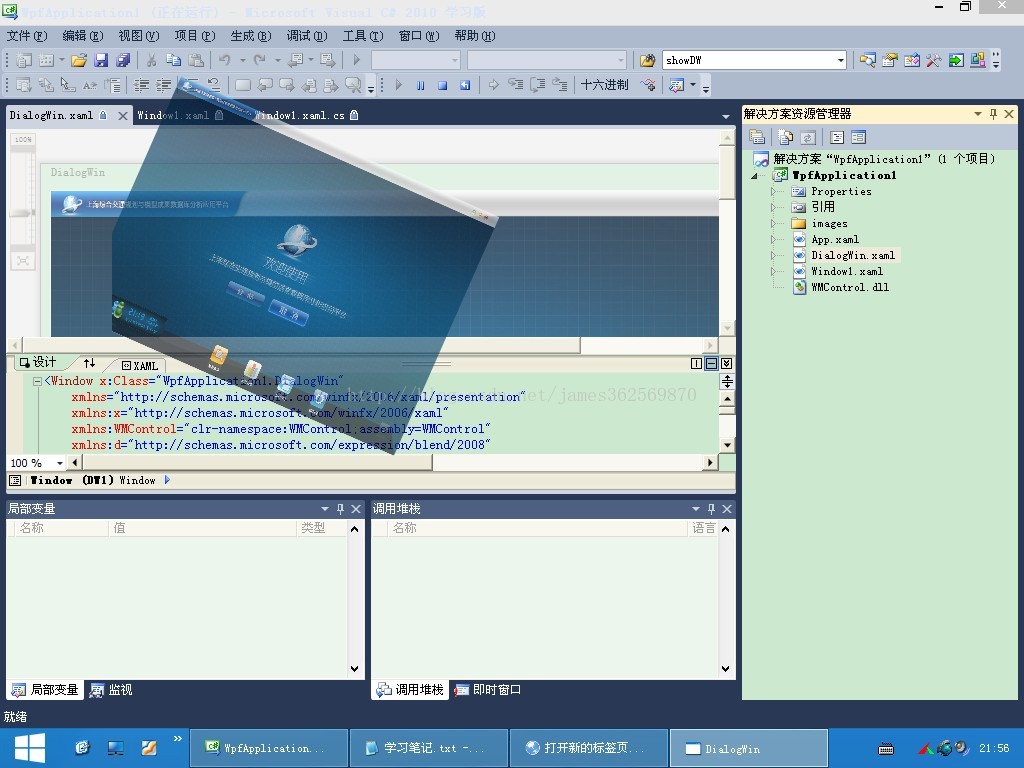Expand the images folder node
The width and height of the screenshot is (1024, 768).
[774, 223]
